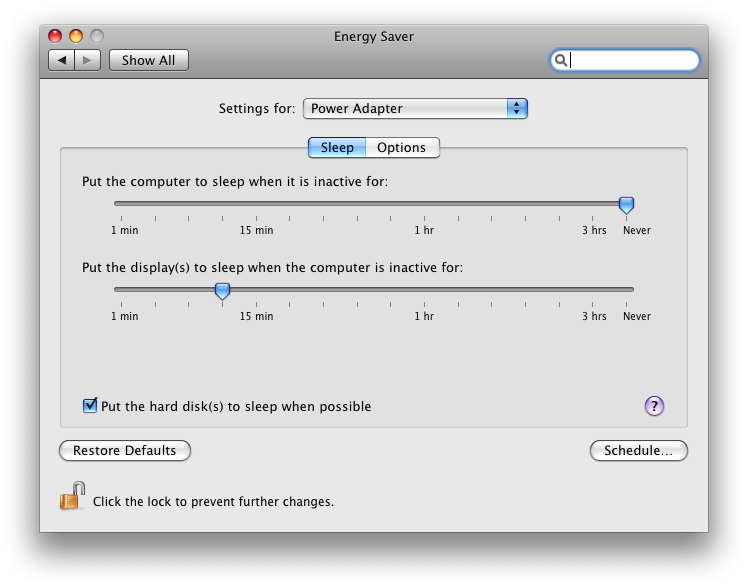Click the yellow minimize window button
This screenshot has width=748, height=587.
76,36
